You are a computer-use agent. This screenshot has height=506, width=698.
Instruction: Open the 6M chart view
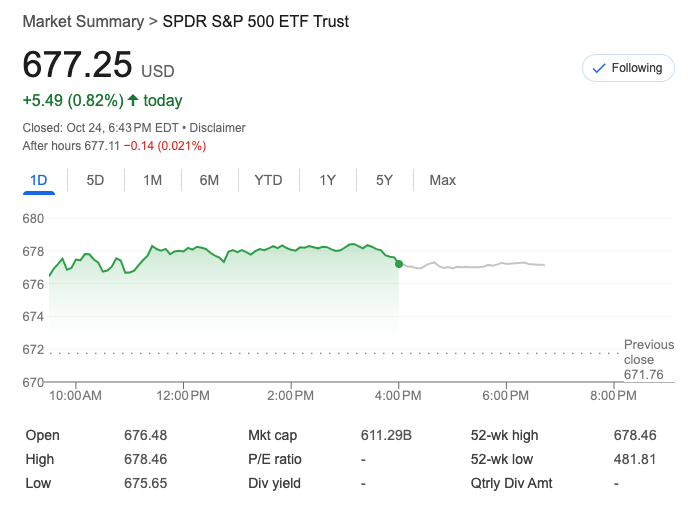pos(209,180)
